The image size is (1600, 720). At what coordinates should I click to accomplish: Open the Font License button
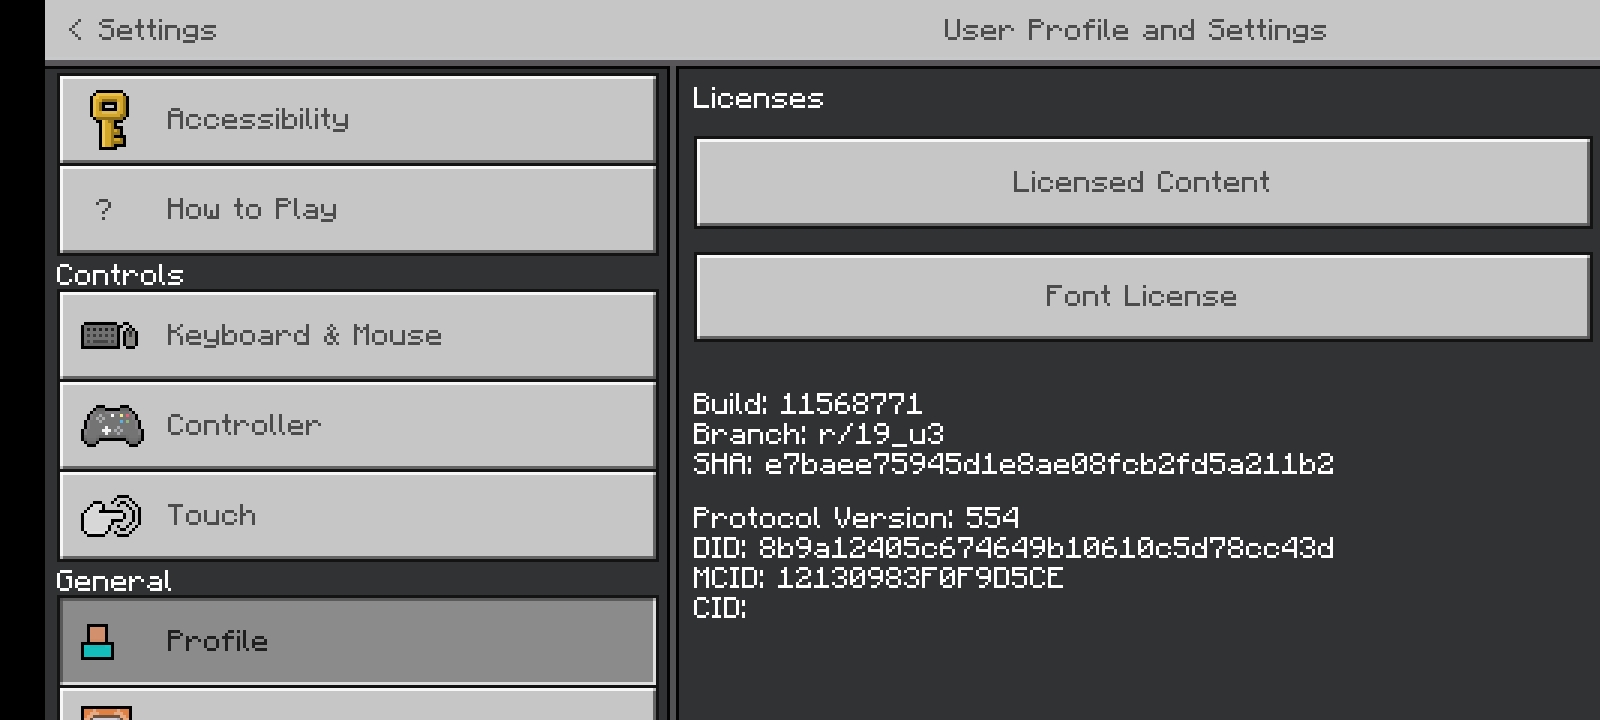(1141, 297)
